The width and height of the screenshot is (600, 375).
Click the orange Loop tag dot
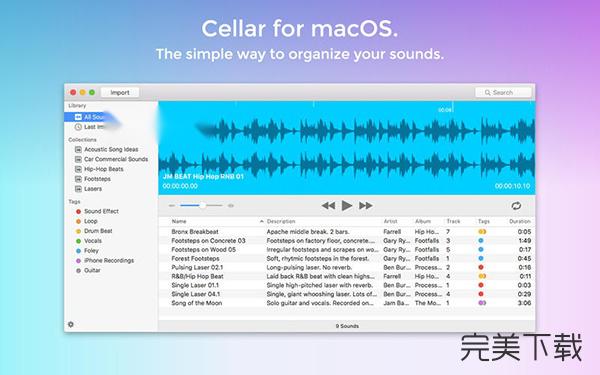point(78,221)
